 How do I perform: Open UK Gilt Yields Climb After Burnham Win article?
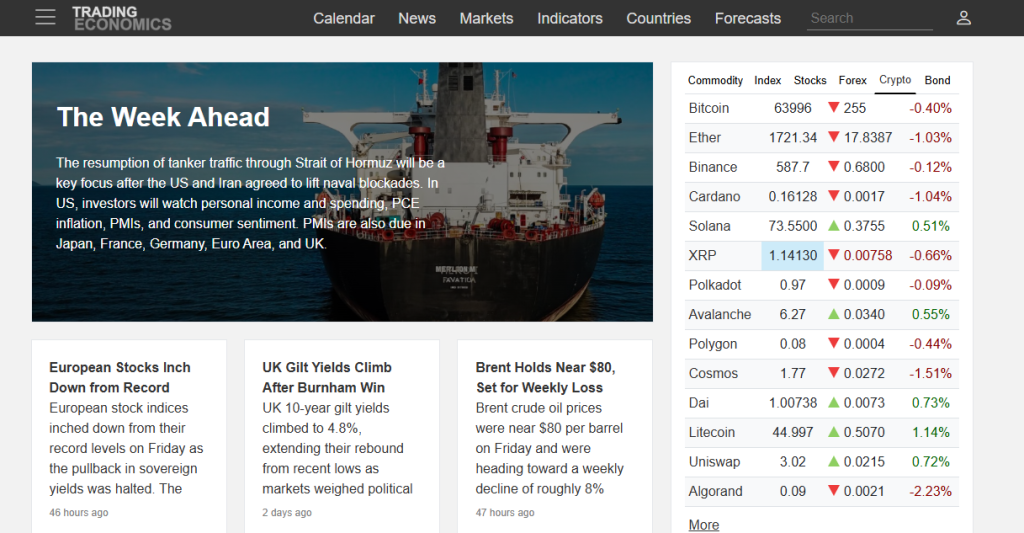327,378
